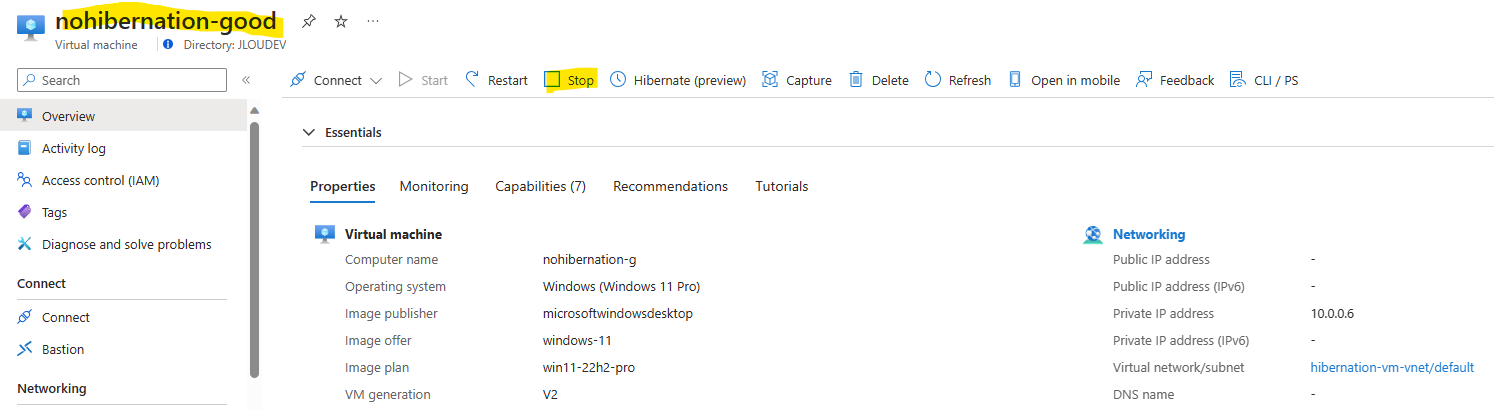Click the nohibernation-good page title
The height and width of the screenshot is (410, 1494).
tap(167, 20)
